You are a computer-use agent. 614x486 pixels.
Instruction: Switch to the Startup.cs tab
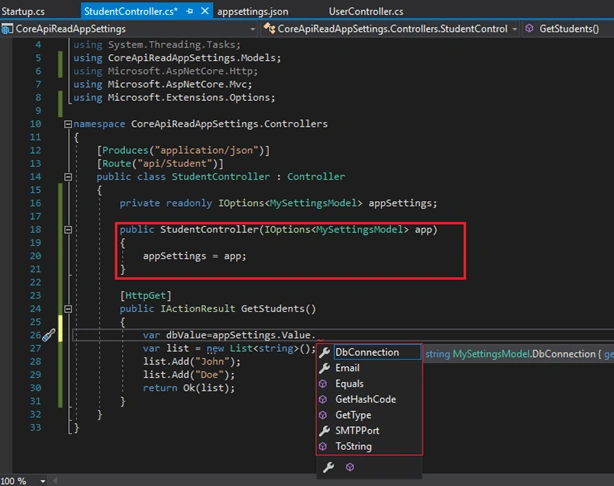tap(23, 11)
